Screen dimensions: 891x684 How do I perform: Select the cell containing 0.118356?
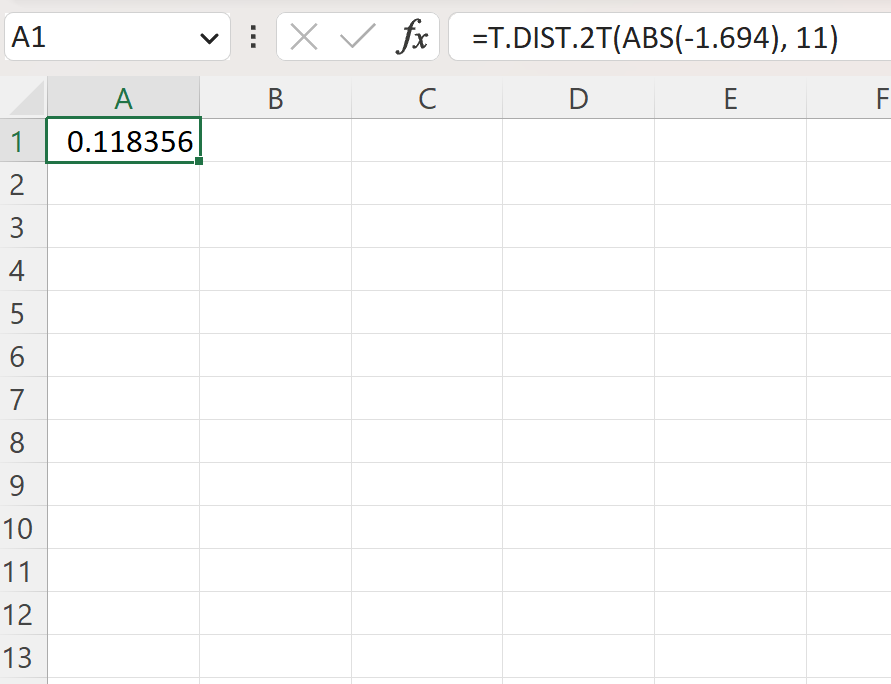point(123,141)
